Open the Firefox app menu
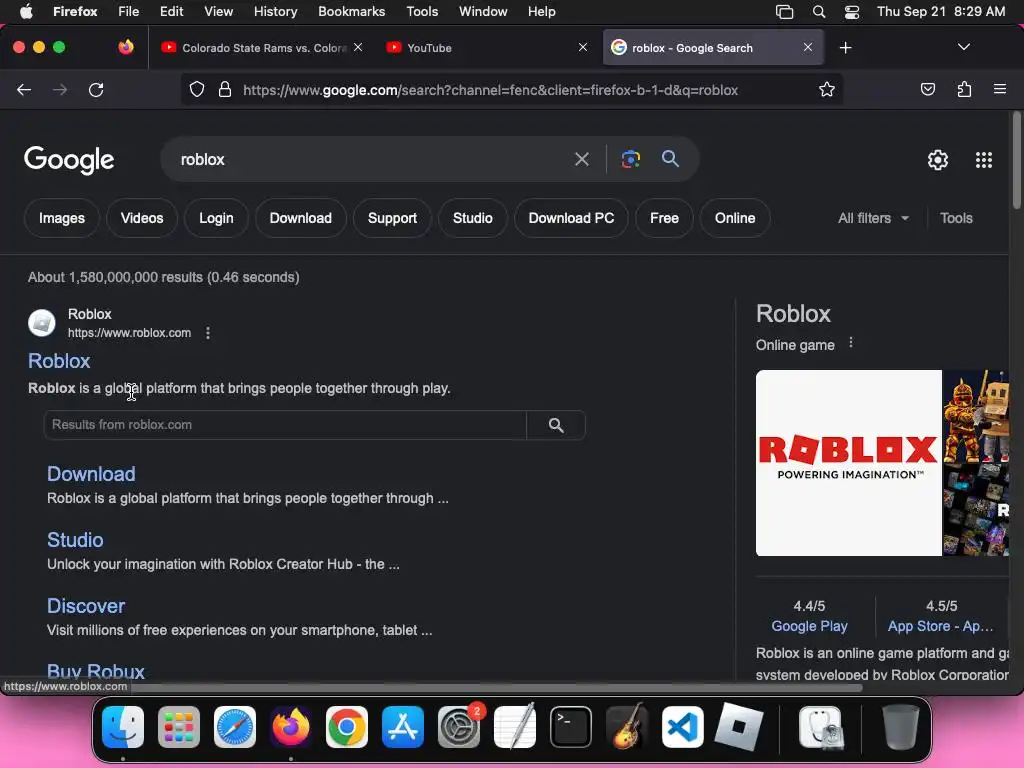Image resolution: width=1024 pixels, height=768 pixels. click(x=75, y=12)
